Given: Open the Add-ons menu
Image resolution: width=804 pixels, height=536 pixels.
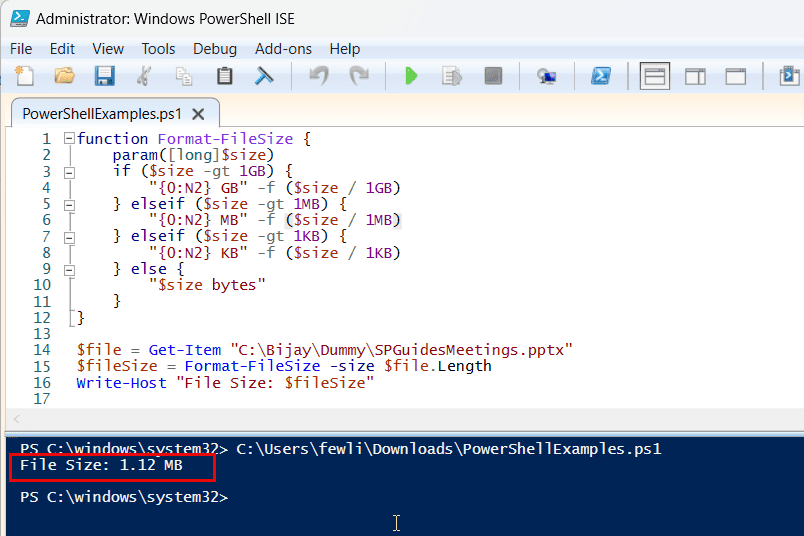Looking at the screenshot, I should click(x=283, y=49).
